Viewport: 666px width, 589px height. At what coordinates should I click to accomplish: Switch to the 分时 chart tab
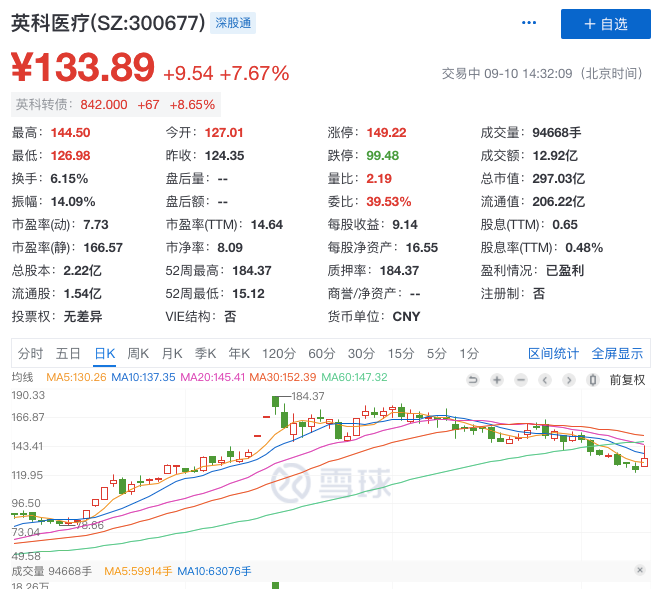[x=30, y=353]
